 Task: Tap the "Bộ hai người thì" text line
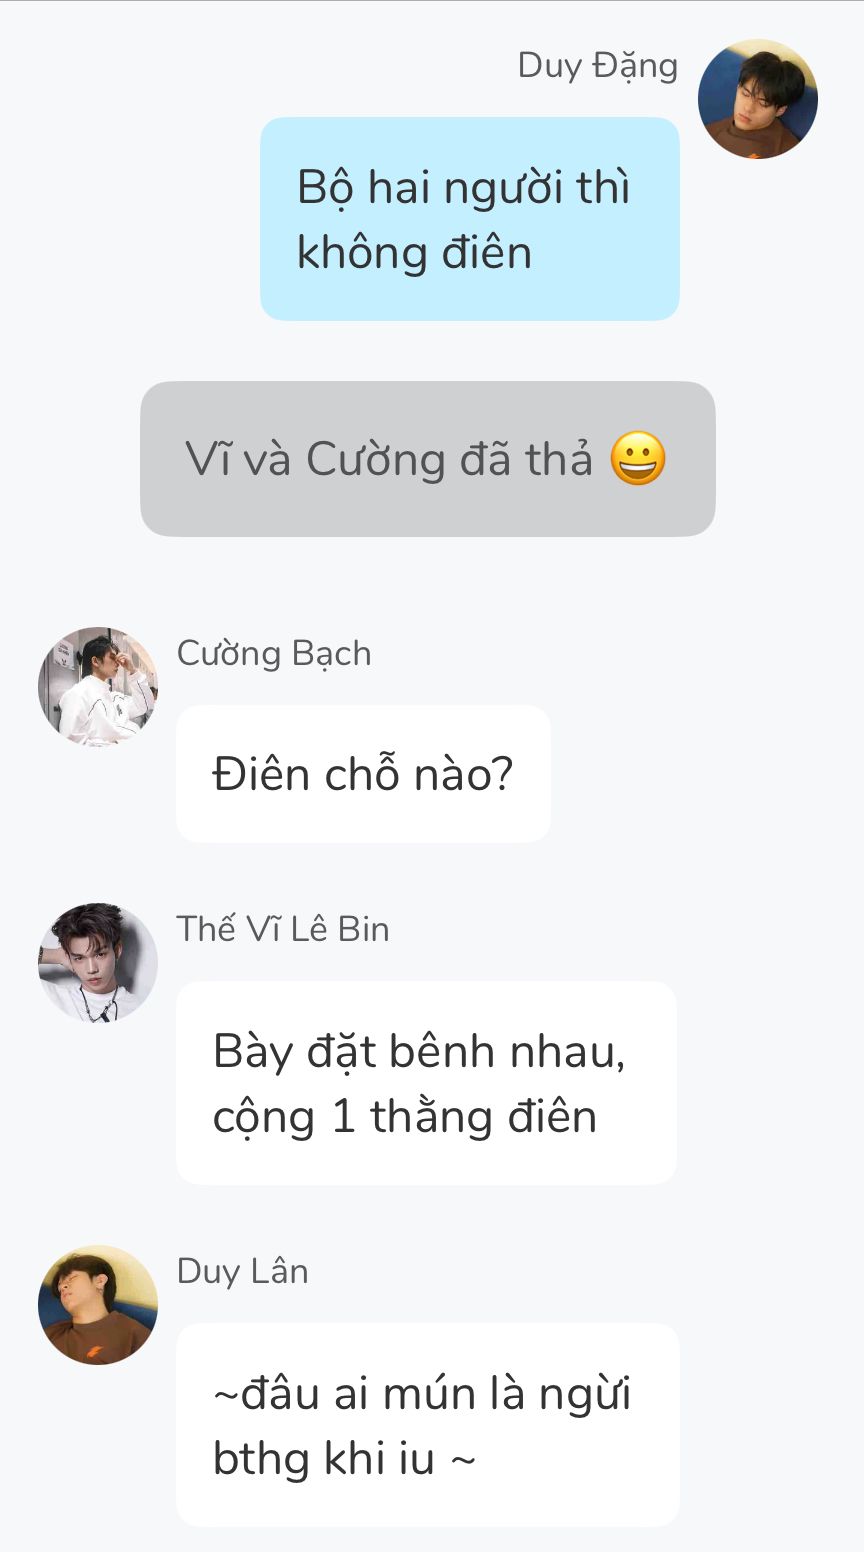point(464,189)
